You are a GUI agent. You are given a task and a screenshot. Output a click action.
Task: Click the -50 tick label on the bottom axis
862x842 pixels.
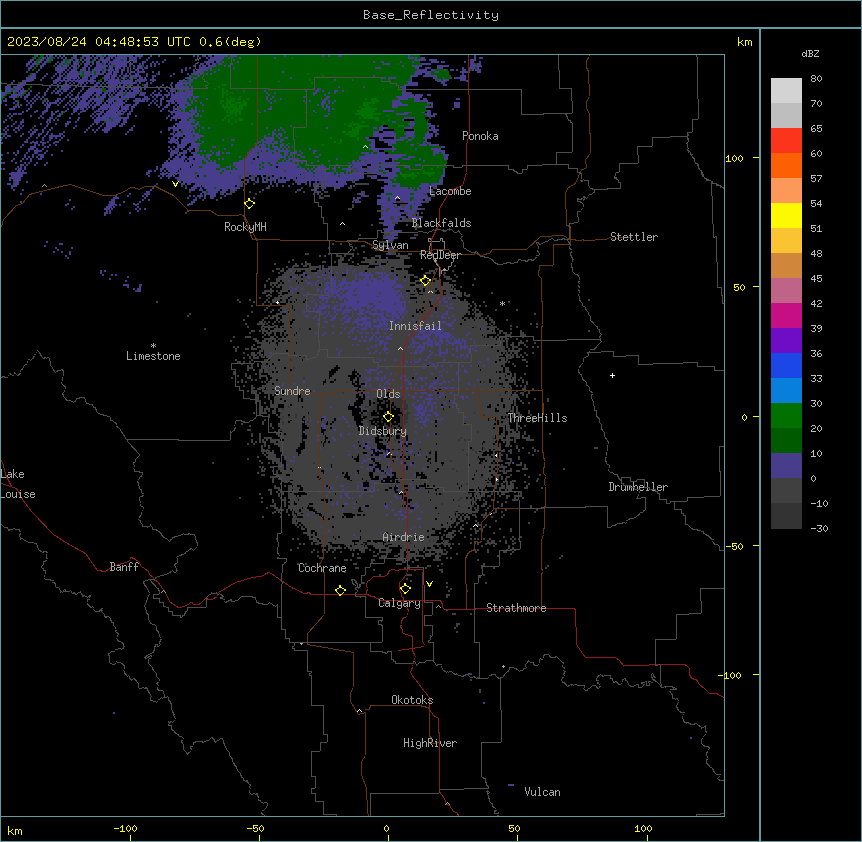(x=255, y=828)
